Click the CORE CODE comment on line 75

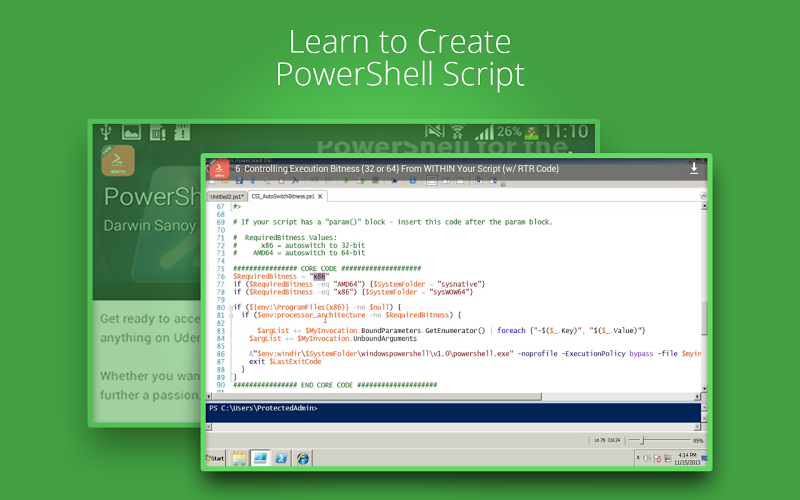click(x=327, y=268)
